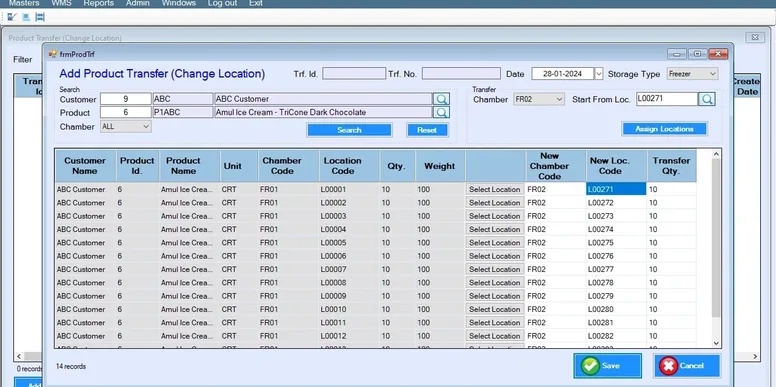Click Select Location for row L00002
This screenshot has width=776, height=387.
click(x=494, y=202)
